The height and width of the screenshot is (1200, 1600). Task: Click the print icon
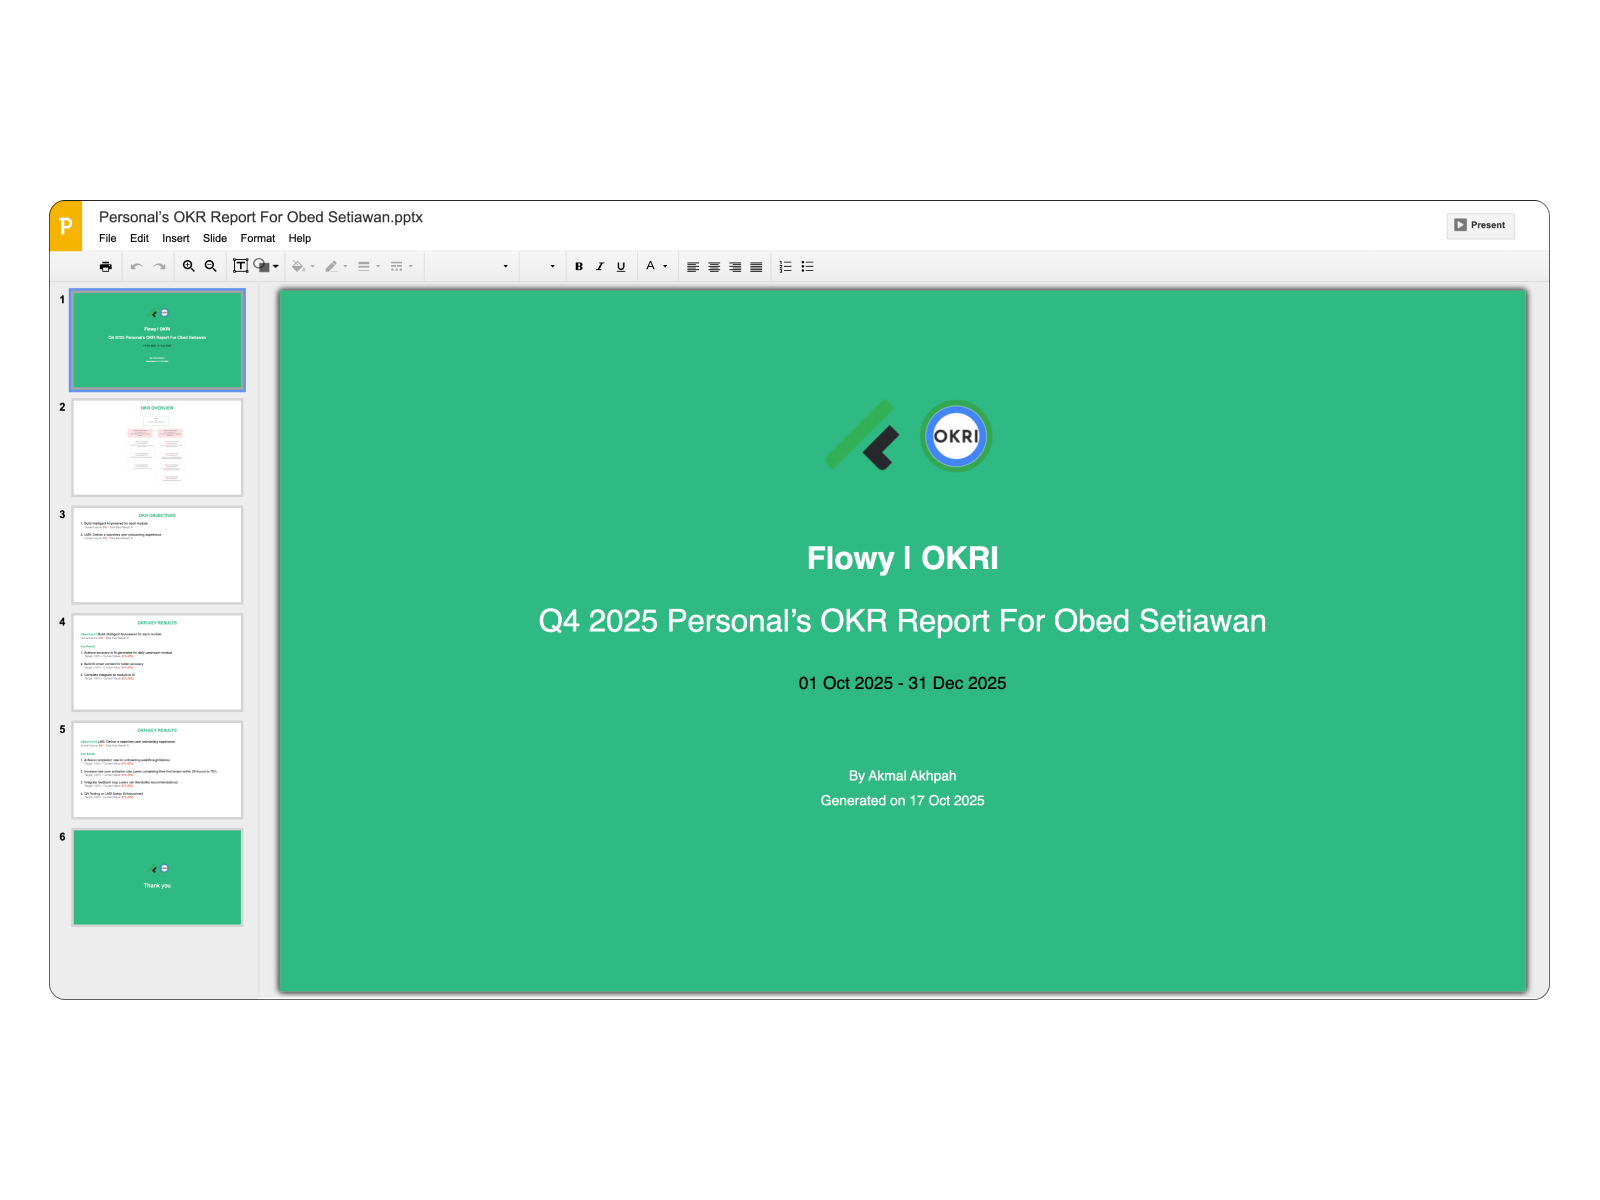pyautogui.click(x=106, y=267)
